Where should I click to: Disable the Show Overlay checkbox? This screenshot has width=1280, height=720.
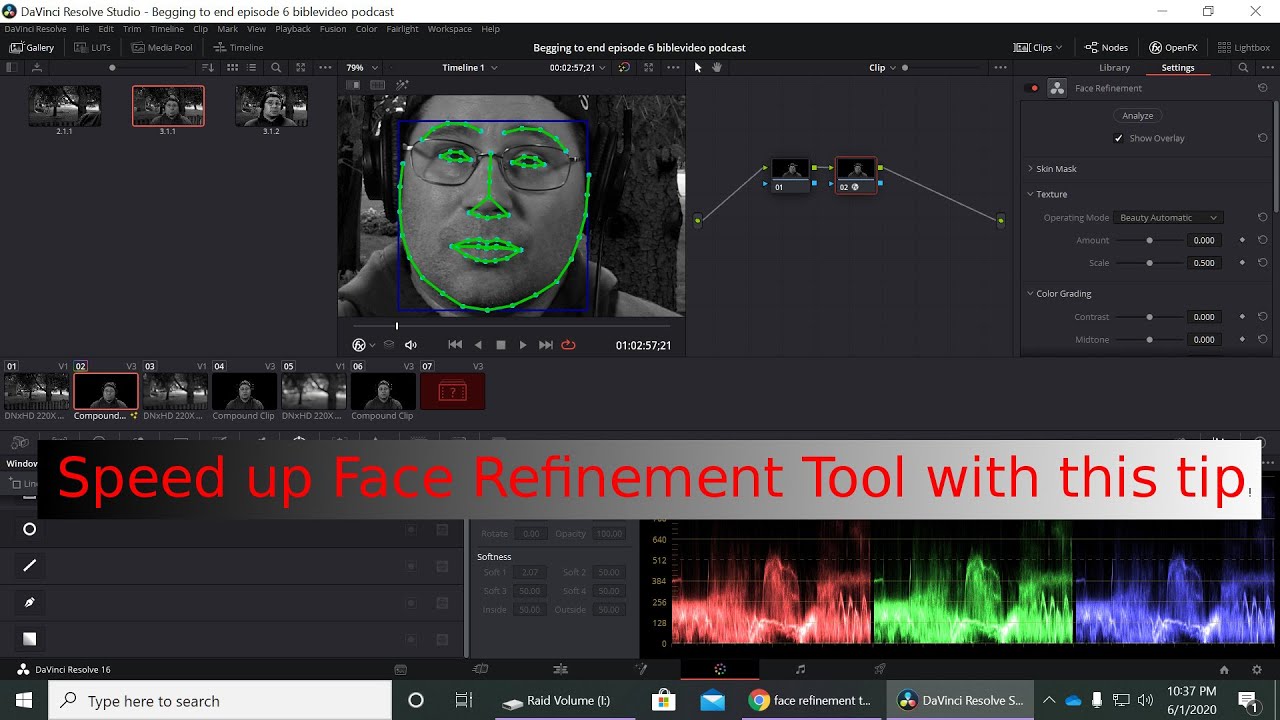coord(1119,138)
